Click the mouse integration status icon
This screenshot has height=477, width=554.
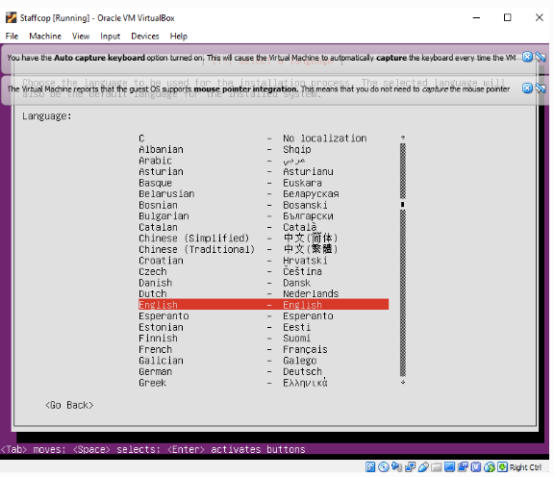(x=489, y=467)
